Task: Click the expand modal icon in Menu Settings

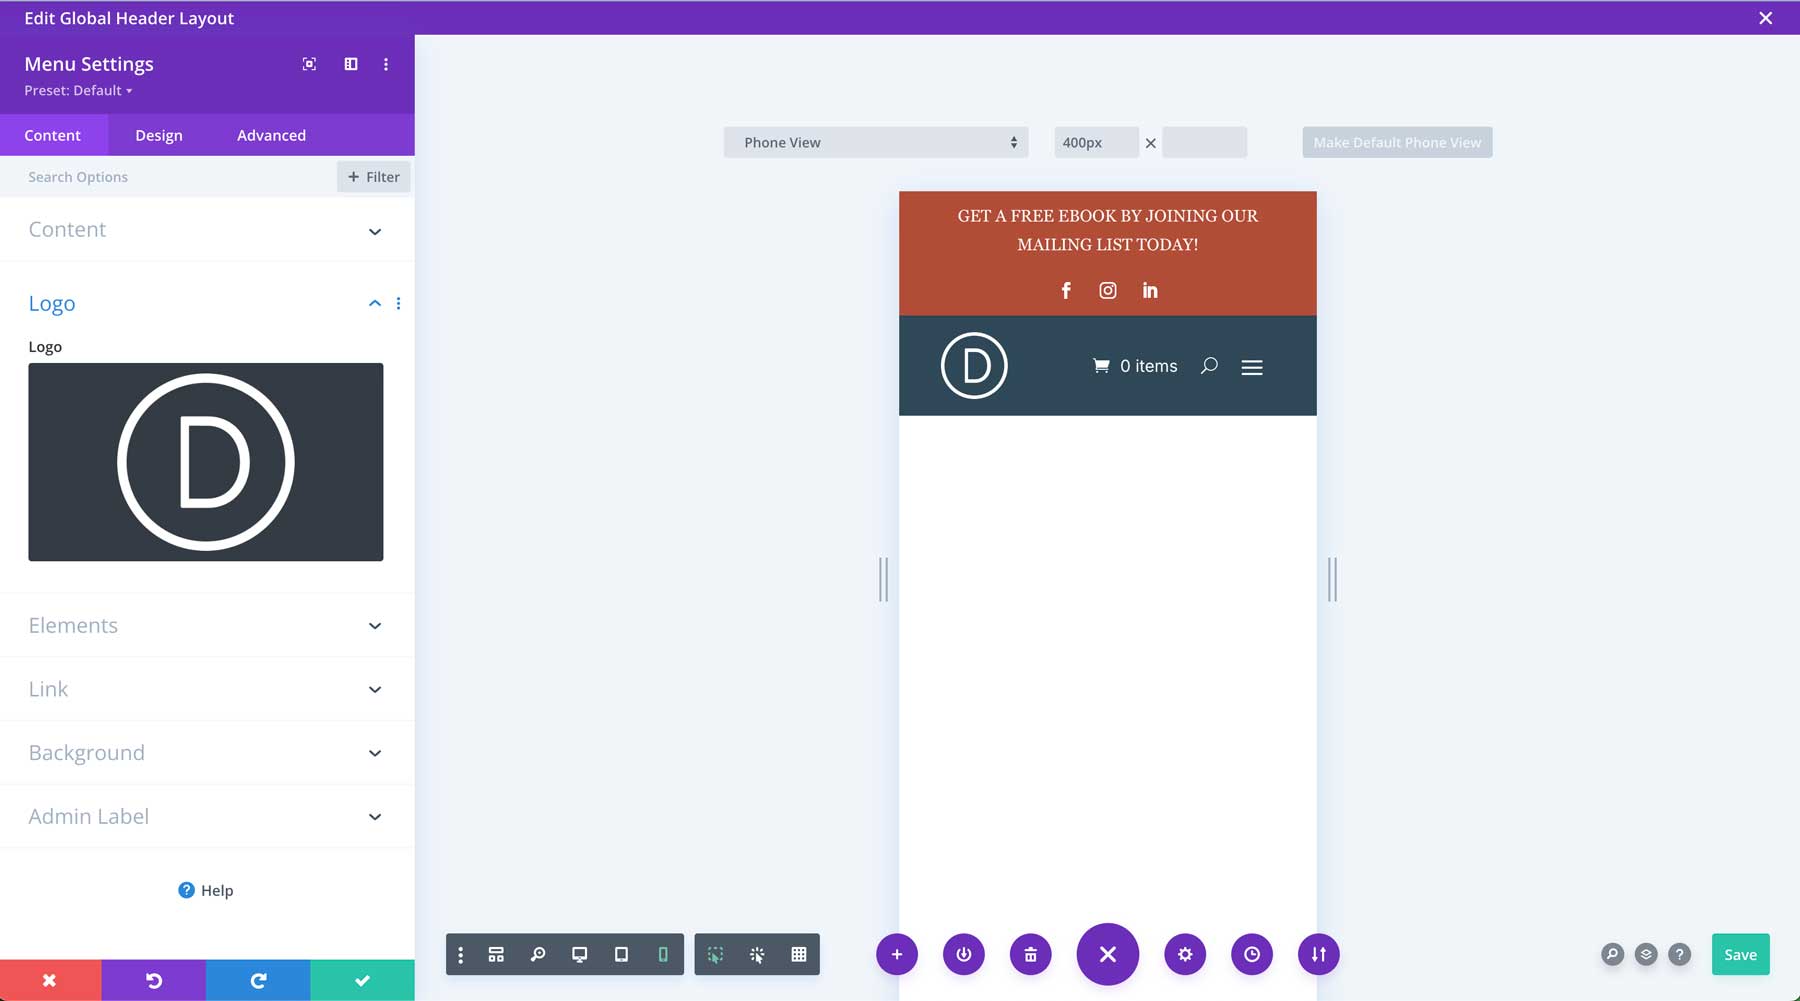Action: pyautogui.click(x=308, y=63)
